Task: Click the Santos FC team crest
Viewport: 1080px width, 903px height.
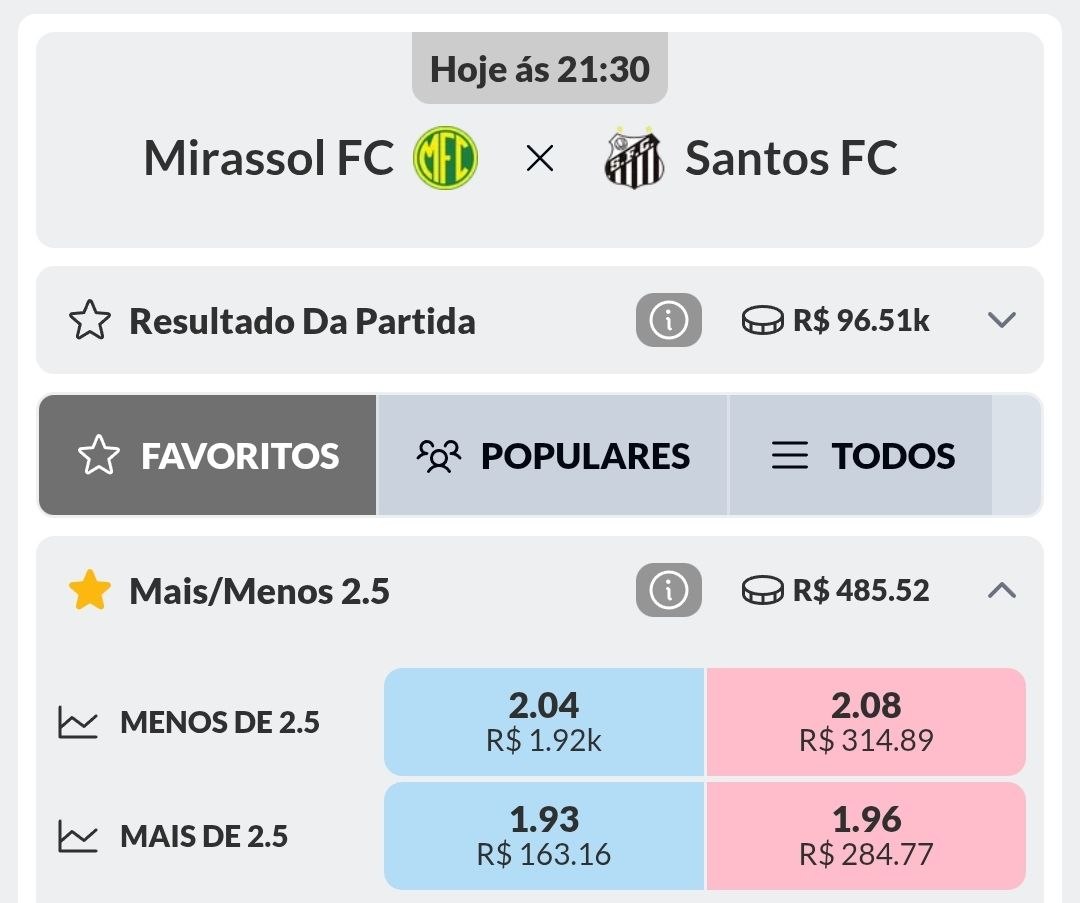Action: (x=634, y=158)
